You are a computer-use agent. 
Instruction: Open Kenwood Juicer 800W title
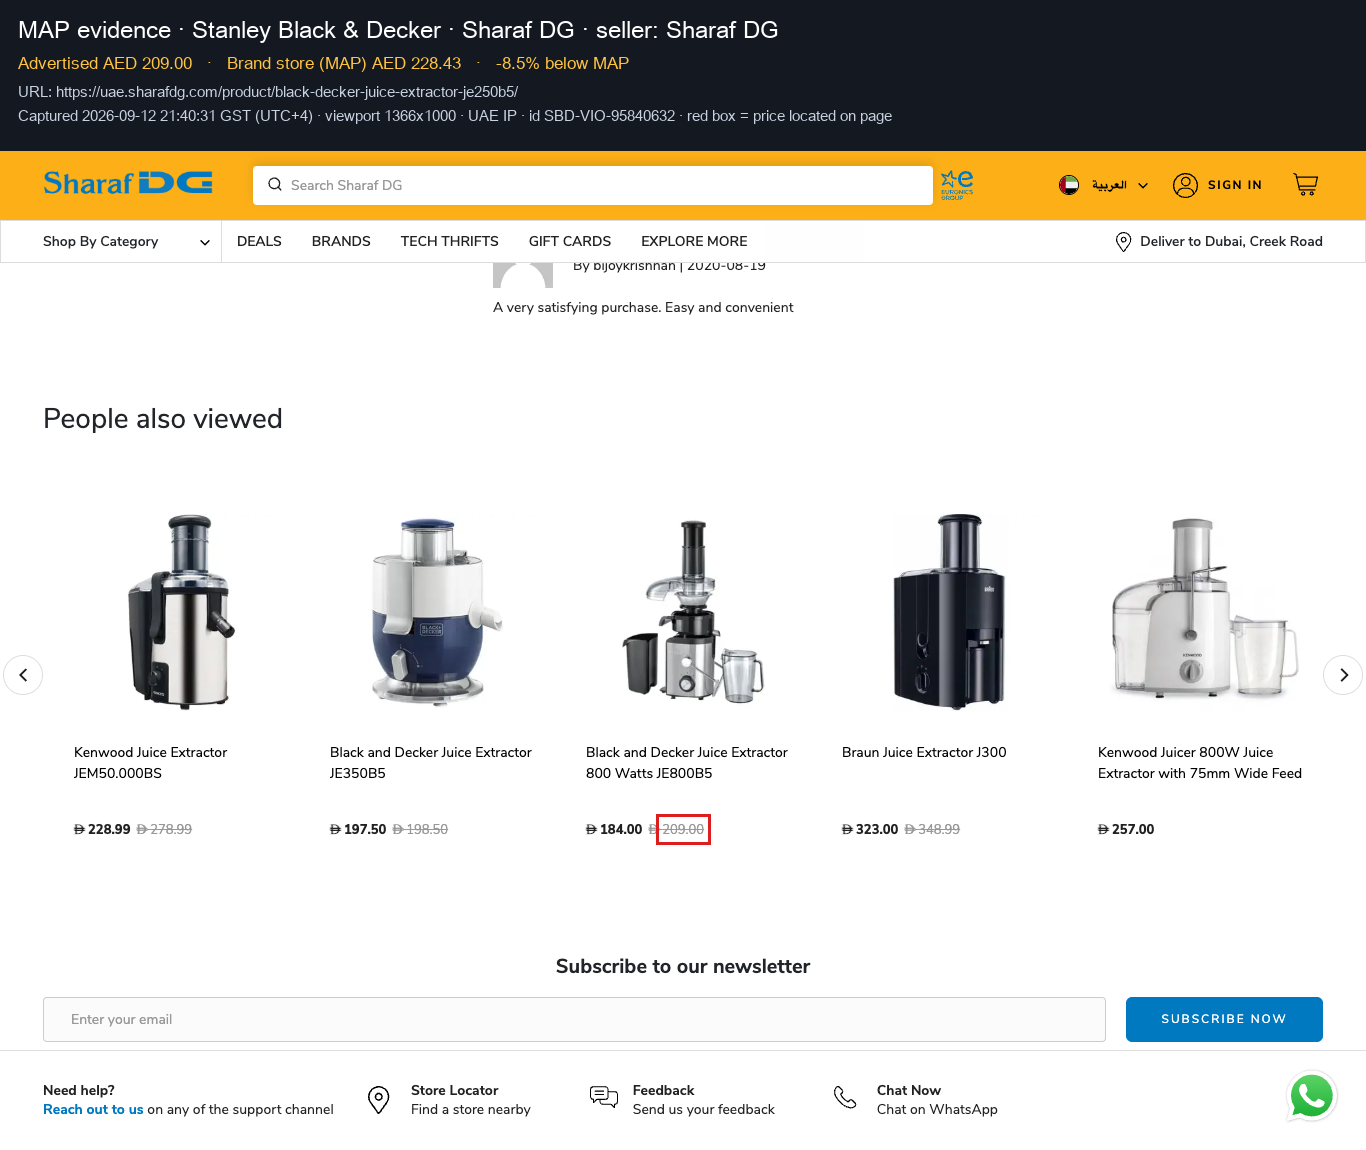click(x=1199, y=763)
